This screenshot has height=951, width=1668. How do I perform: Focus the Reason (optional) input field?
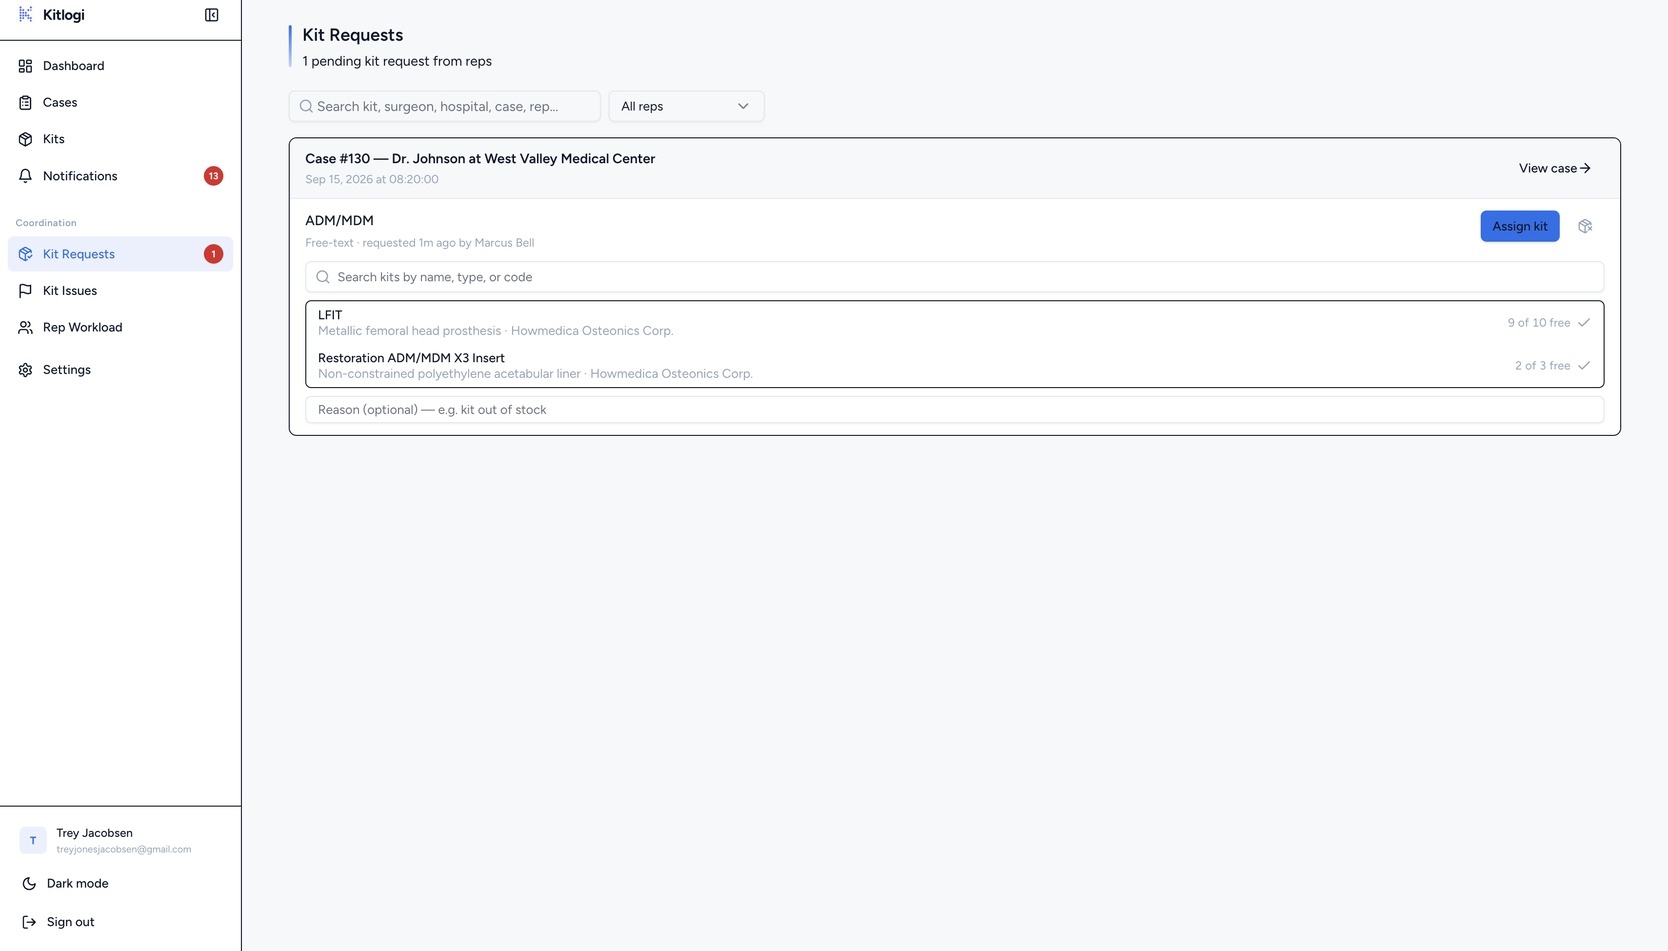954,410
